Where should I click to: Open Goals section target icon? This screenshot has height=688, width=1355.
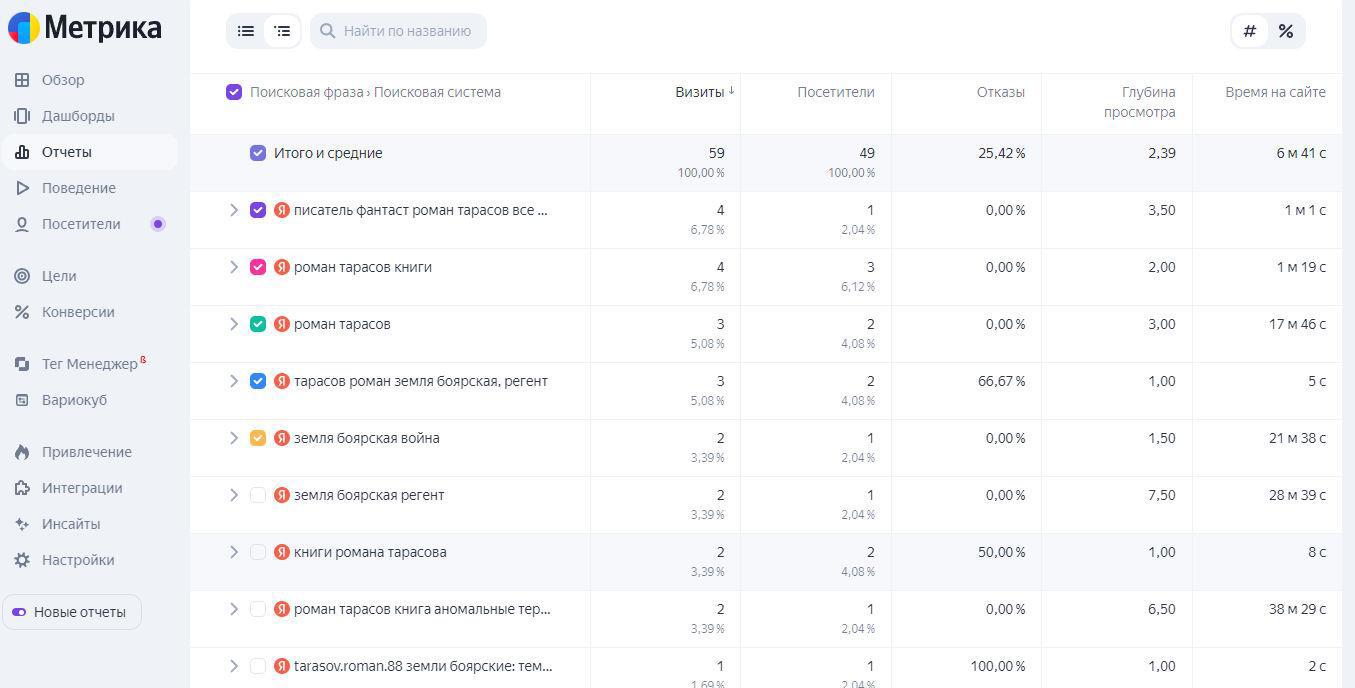pyautogui.click(x=22, y=276)
